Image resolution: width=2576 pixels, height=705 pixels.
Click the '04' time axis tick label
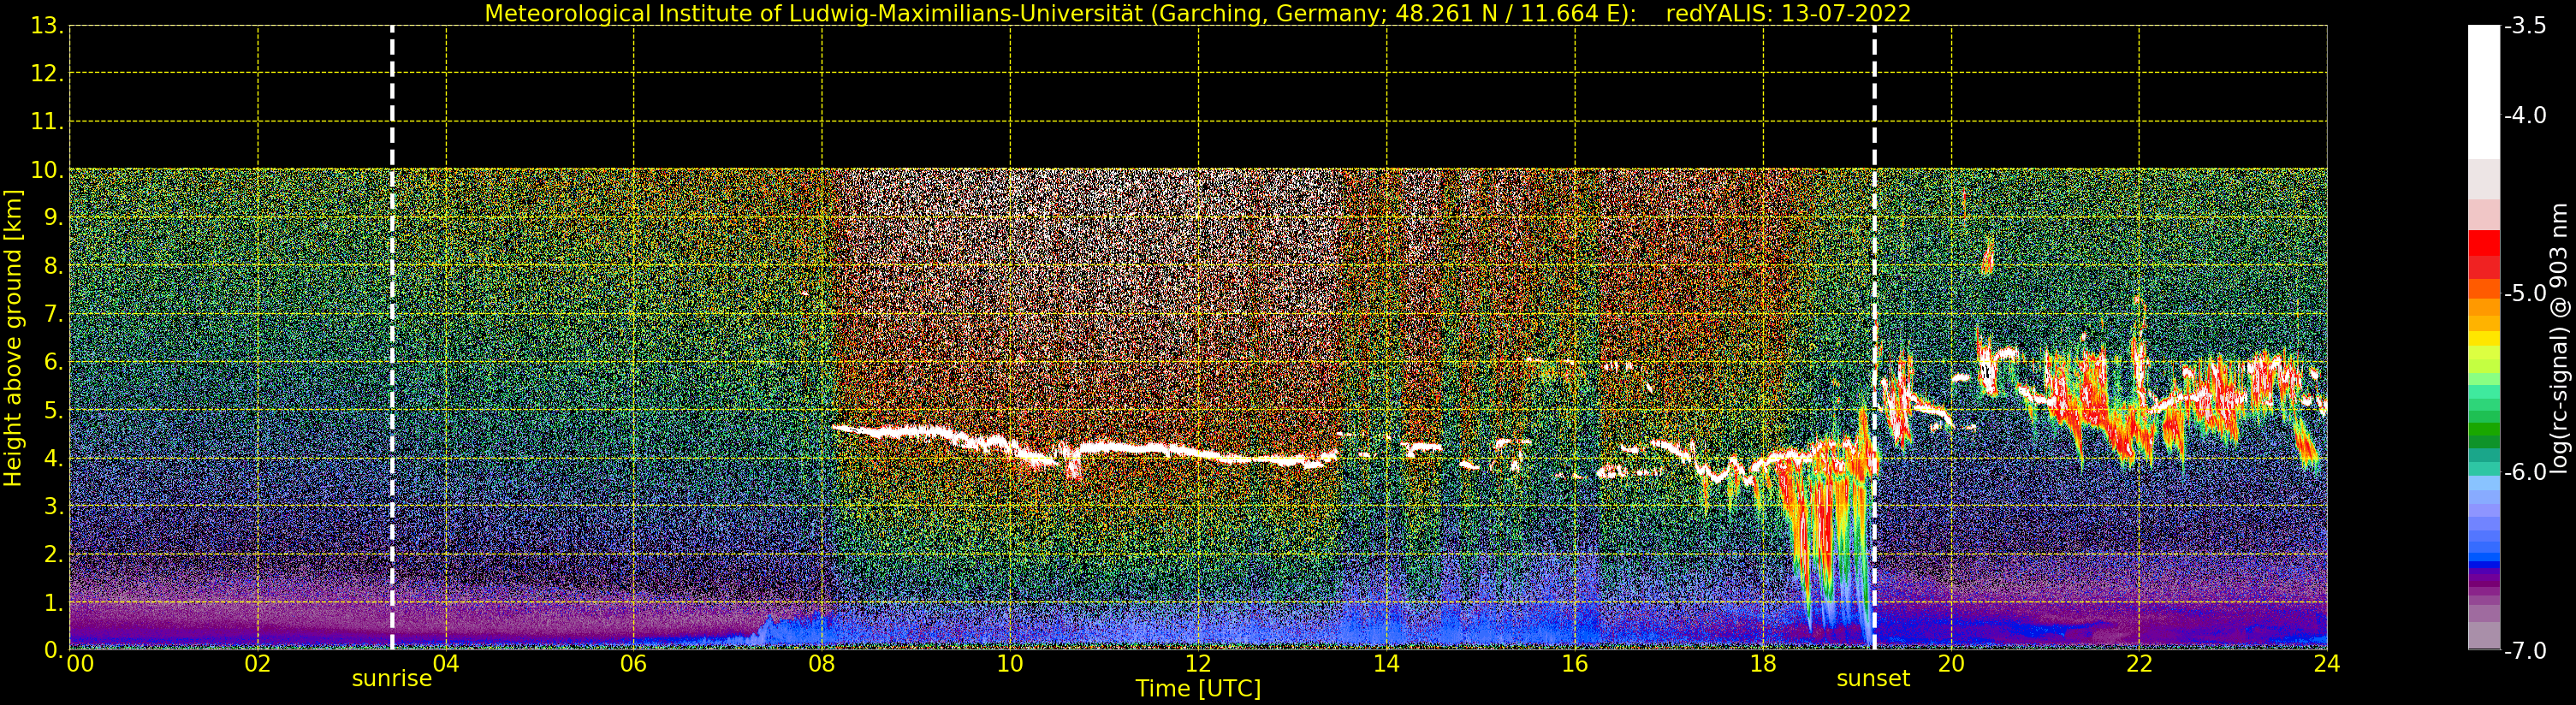tap(446, 664)
